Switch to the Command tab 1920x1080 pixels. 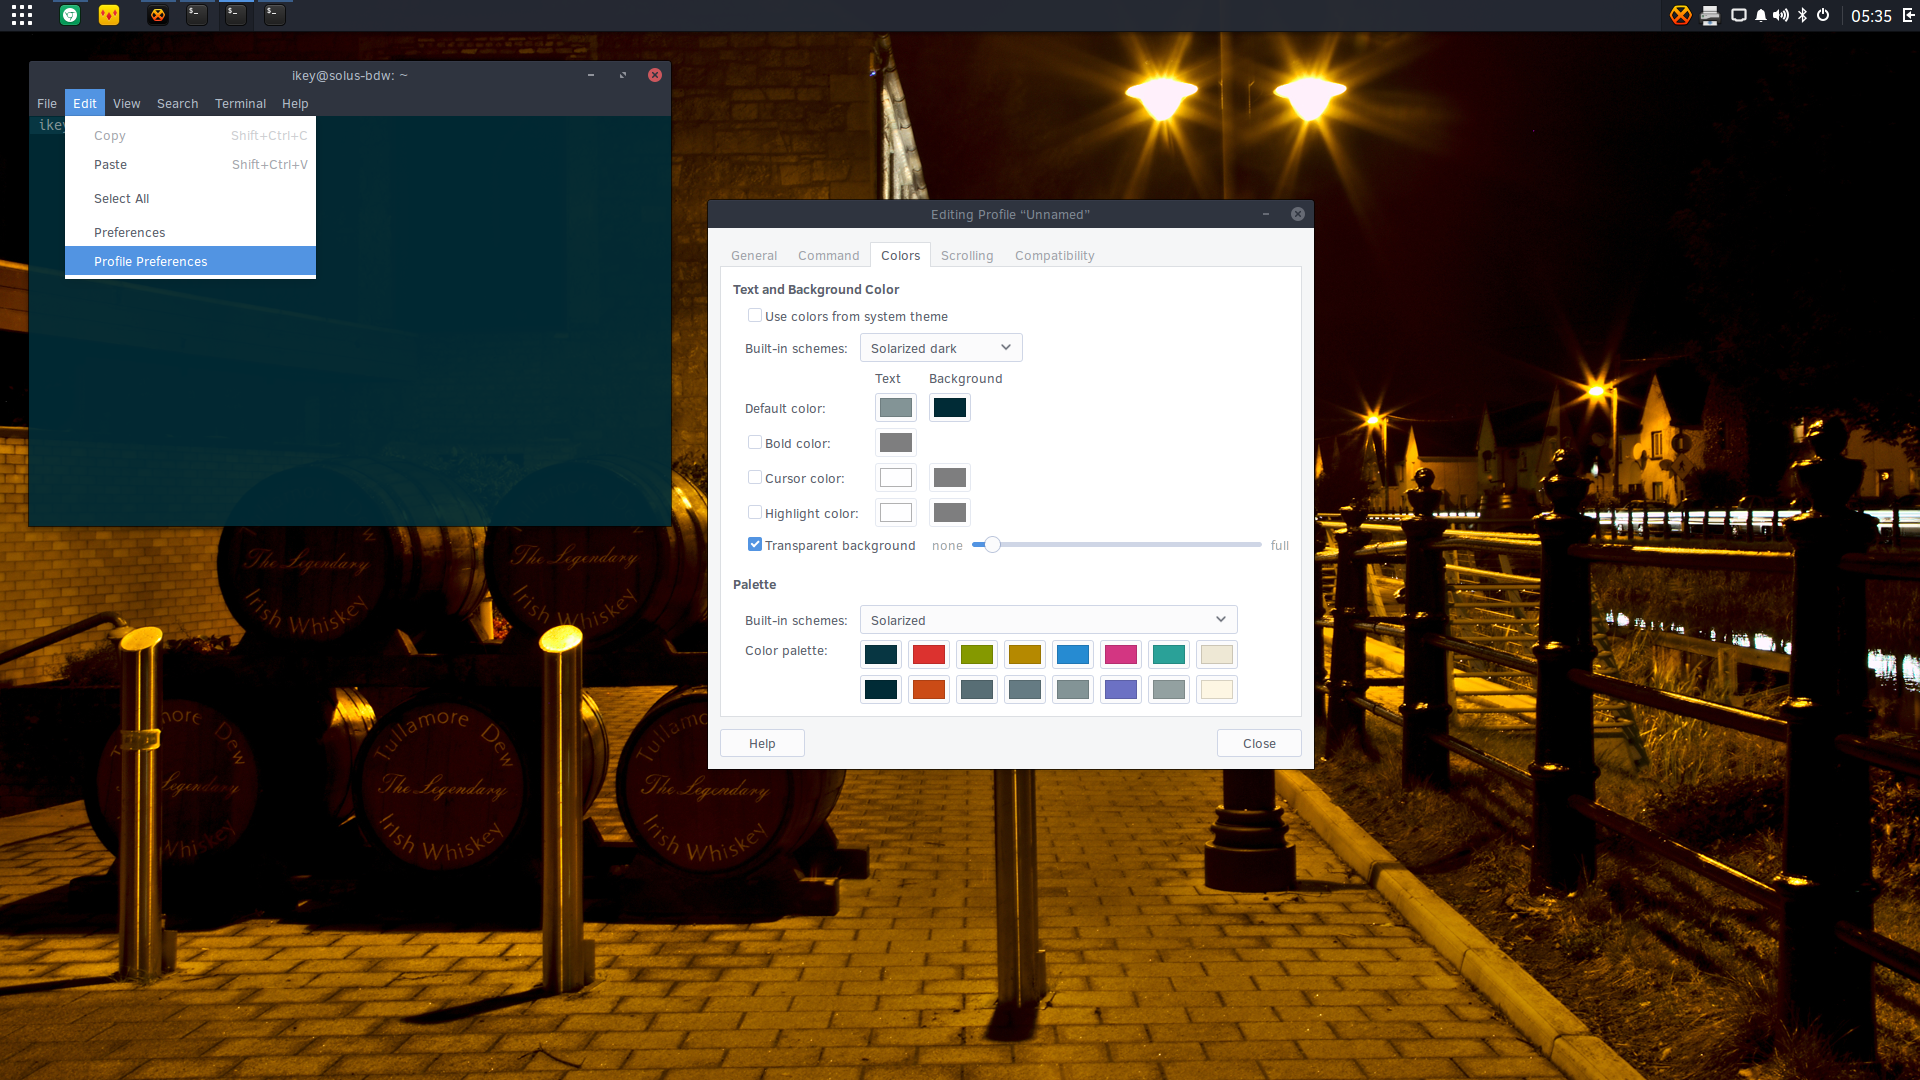829,255
